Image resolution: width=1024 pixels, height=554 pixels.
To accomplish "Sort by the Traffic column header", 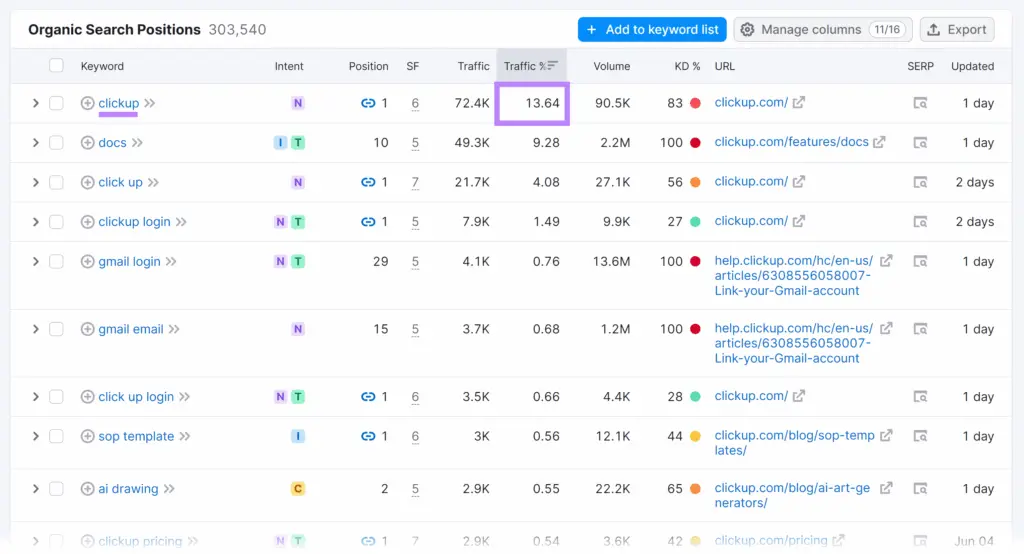I will 473,66.
